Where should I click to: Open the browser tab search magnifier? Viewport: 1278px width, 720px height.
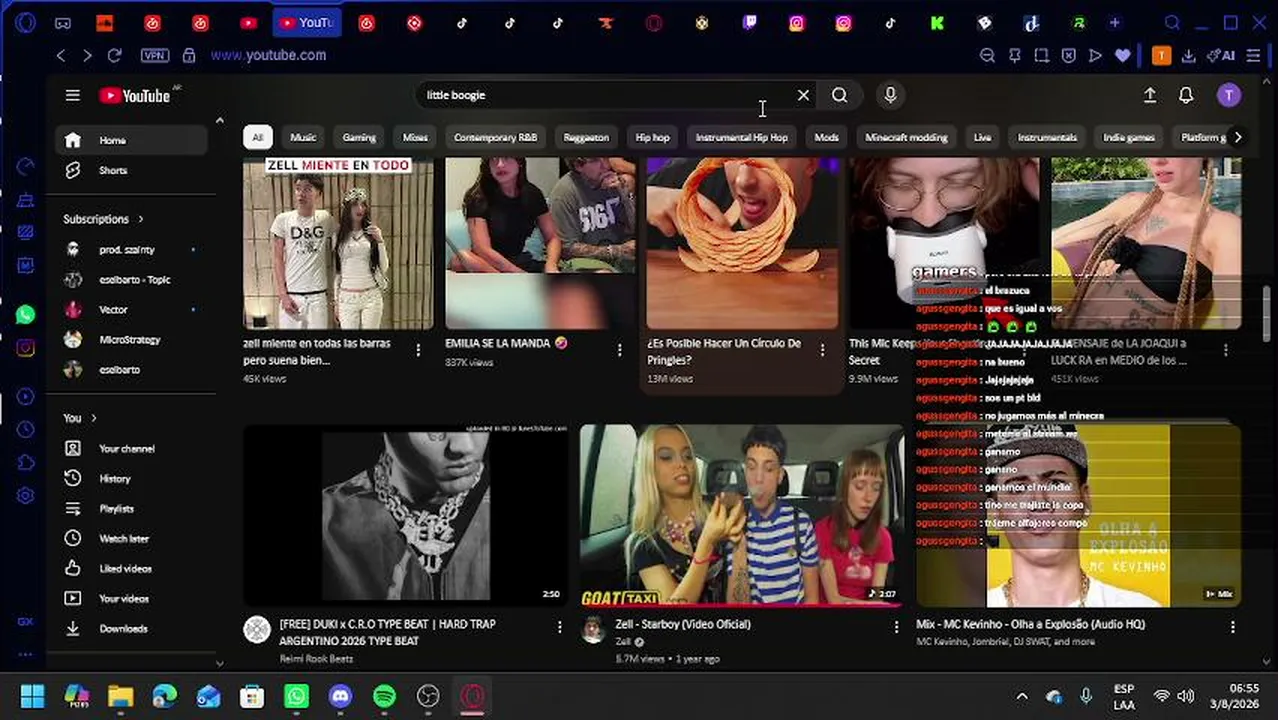1172,23
